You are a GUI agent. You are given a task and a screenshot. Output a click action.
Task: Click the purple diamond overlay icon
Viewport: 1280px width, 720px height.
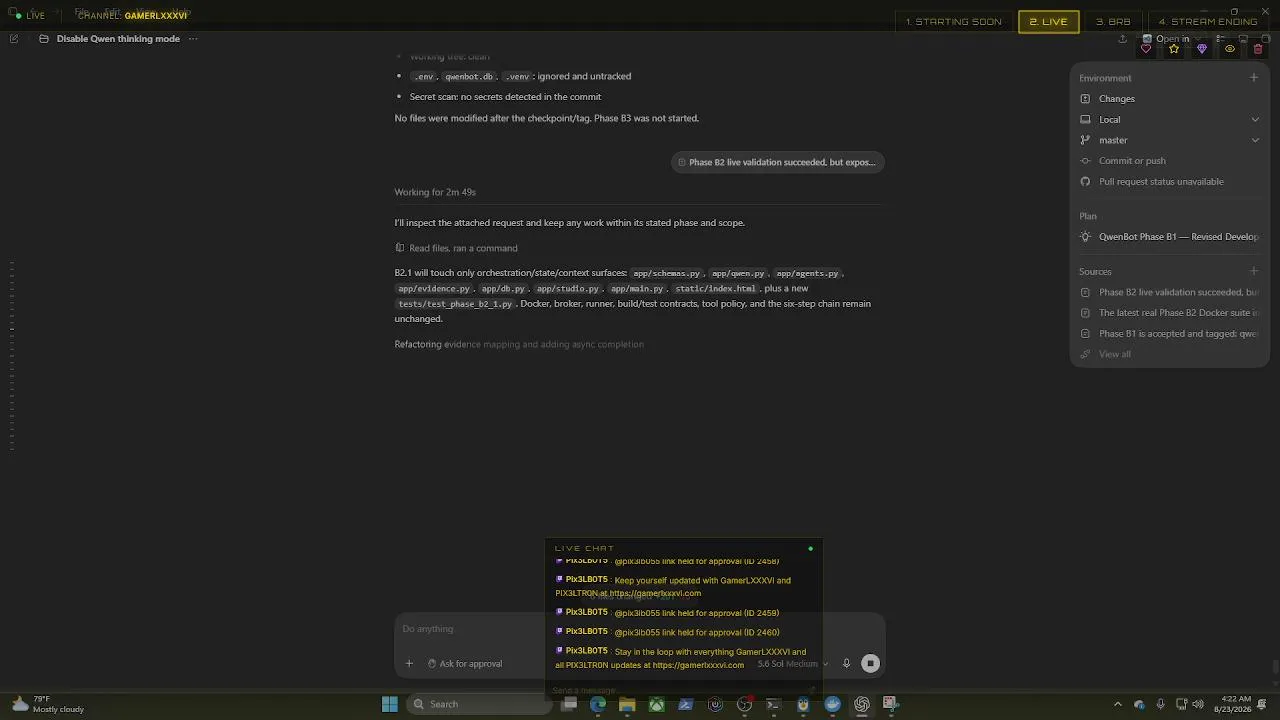click(x=1202, y=49)
